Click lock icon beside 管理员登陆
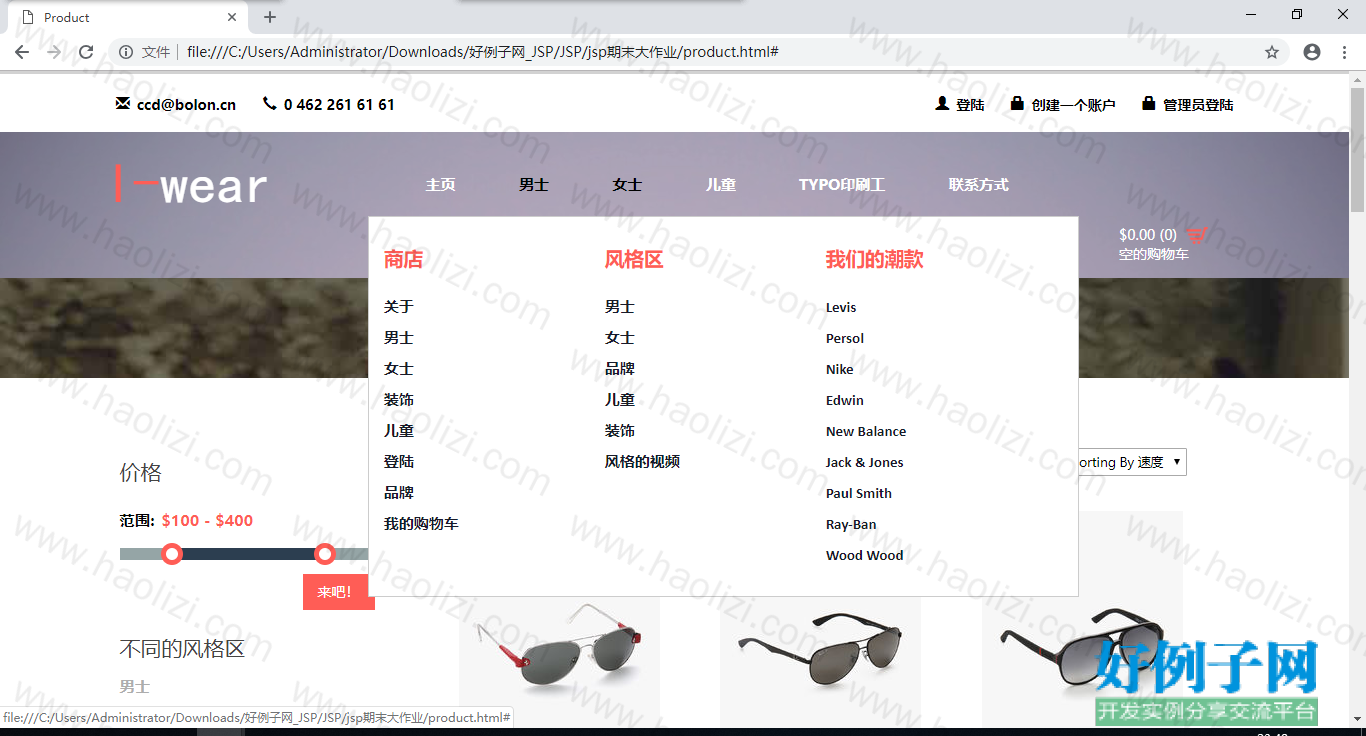 point(1148,103)
